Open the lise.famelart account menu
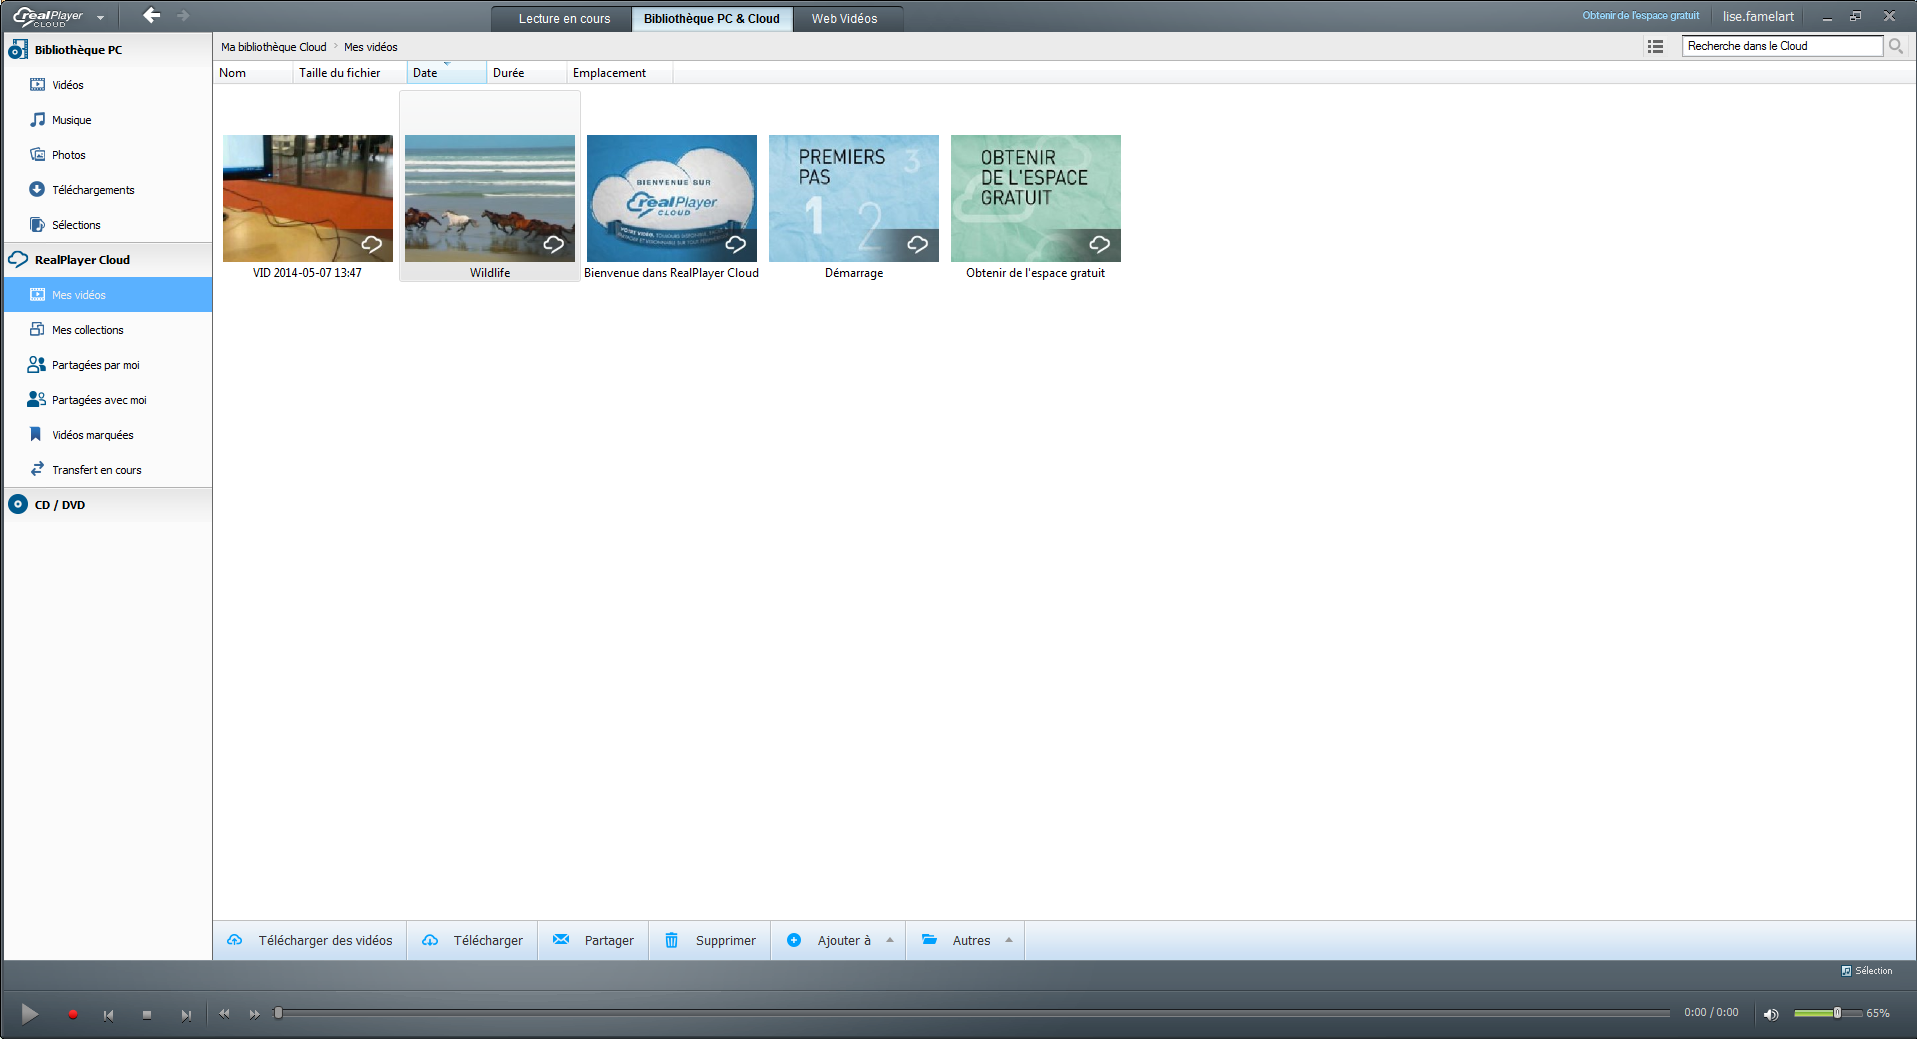 pos(1758,16)
